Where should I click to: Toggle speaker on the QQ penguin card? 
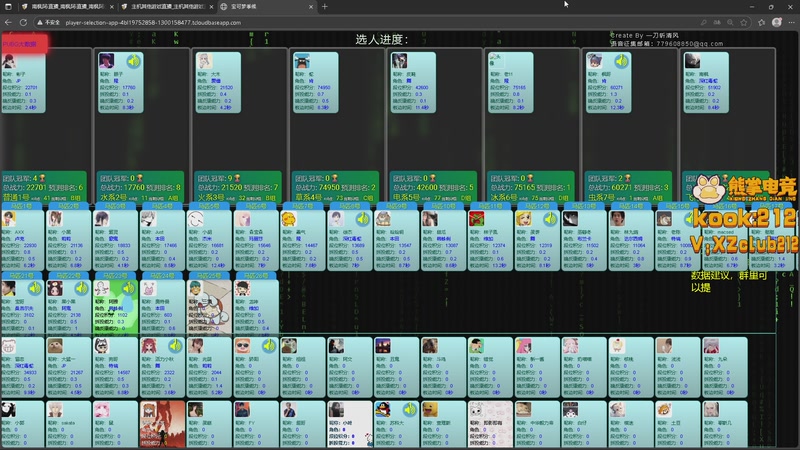[409, 410]
